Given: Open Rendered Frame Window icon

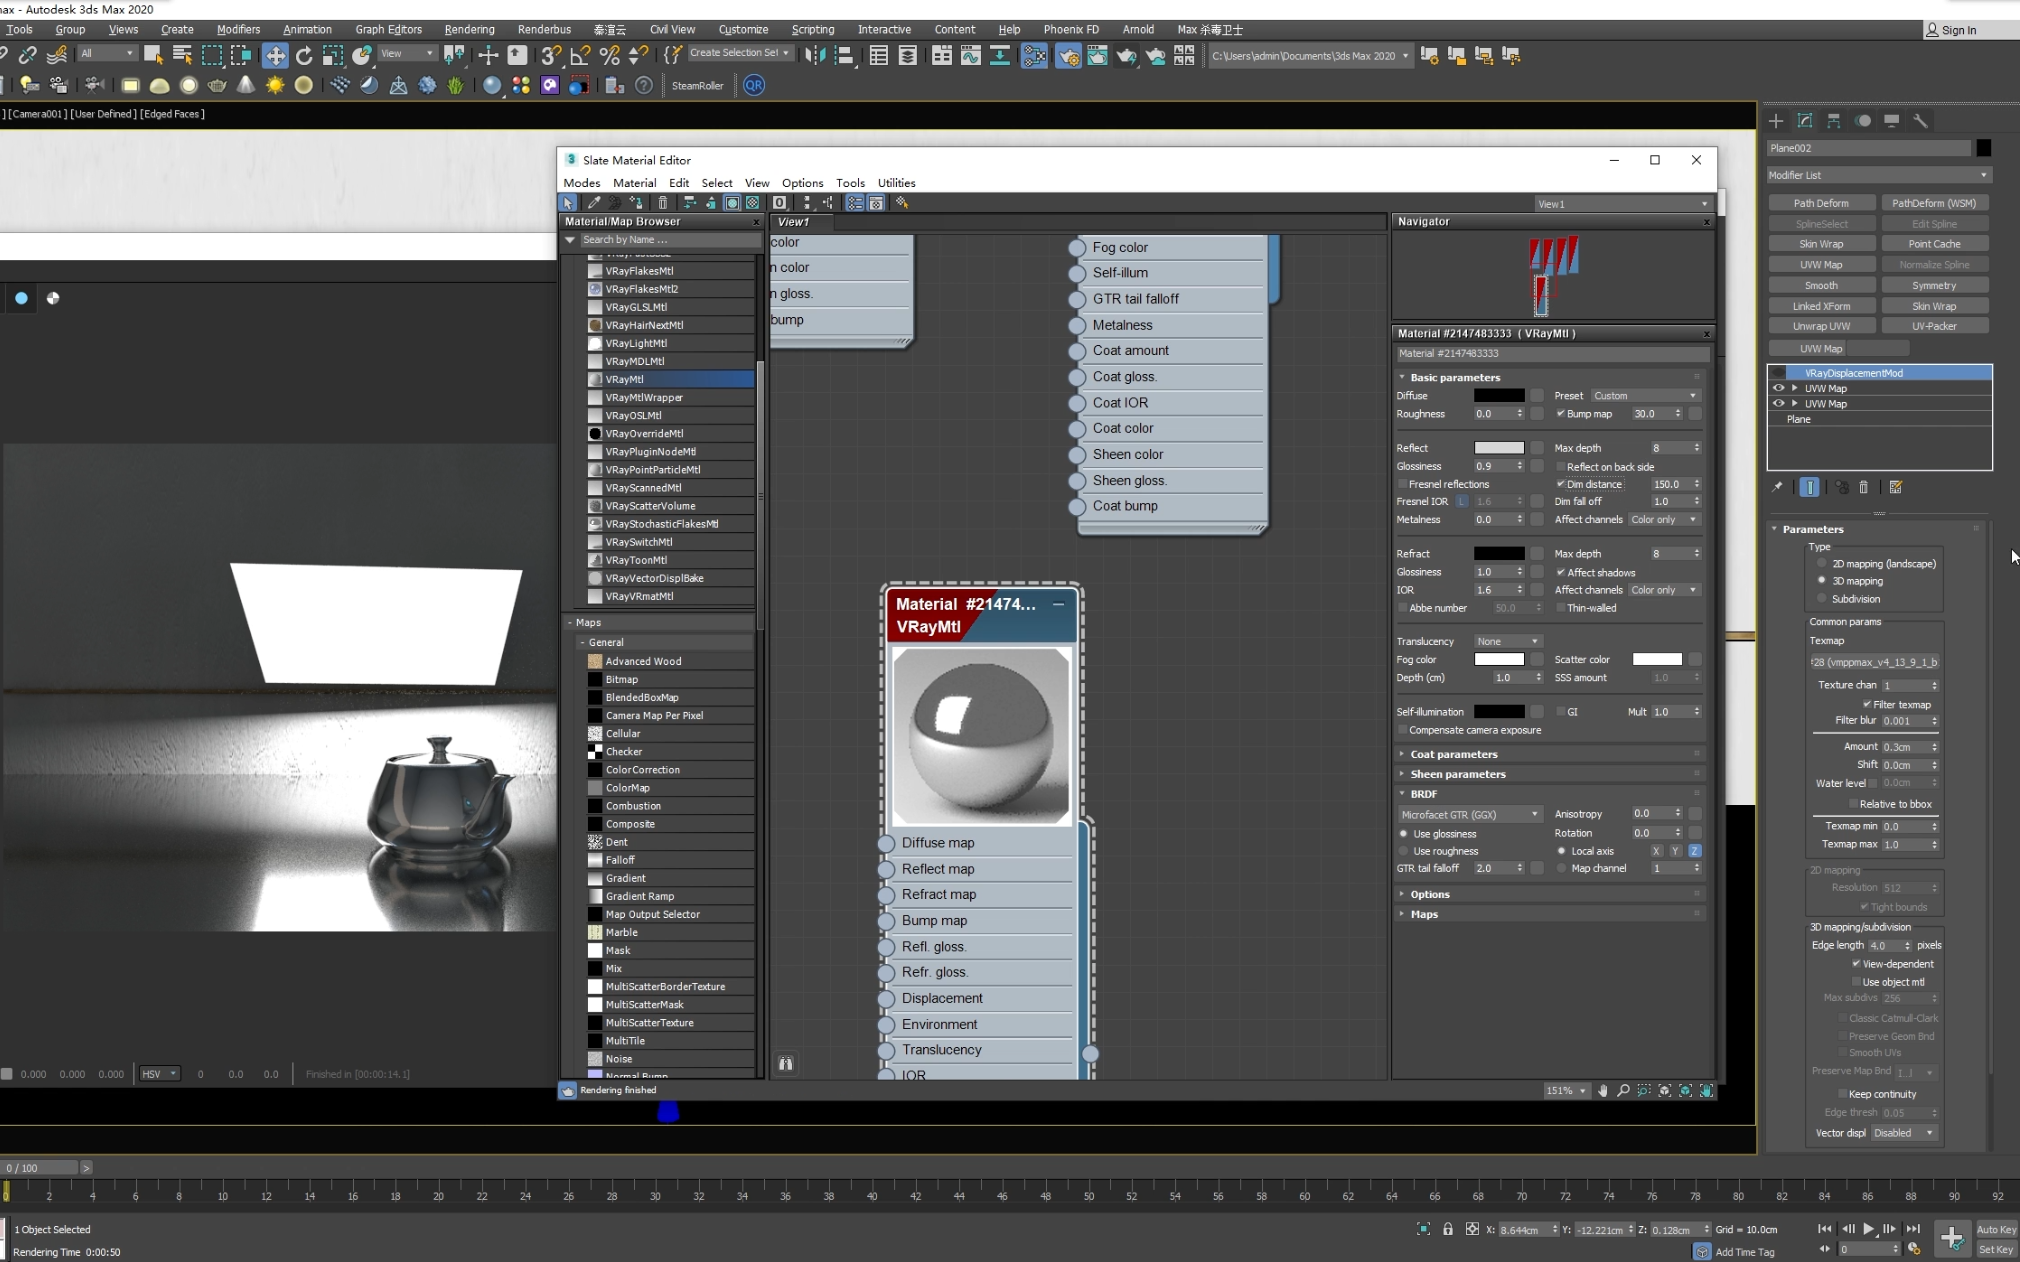Looking at the screenshot, I should (1097, 55).
